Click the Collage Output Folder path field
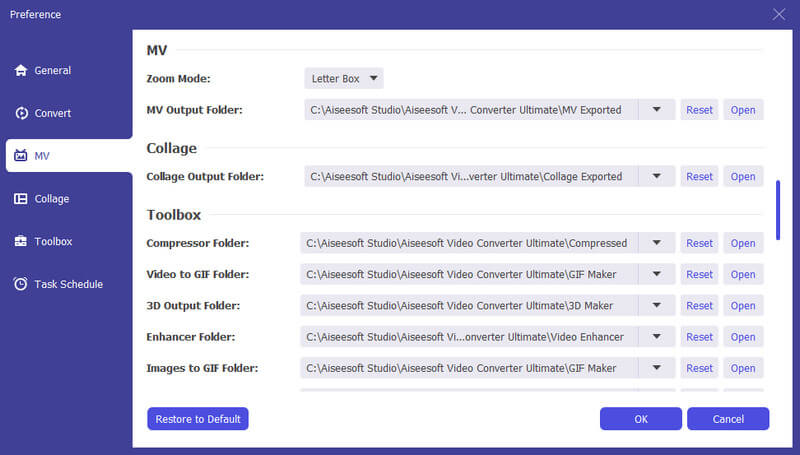800x455 pixels. (x=471, y=176)
